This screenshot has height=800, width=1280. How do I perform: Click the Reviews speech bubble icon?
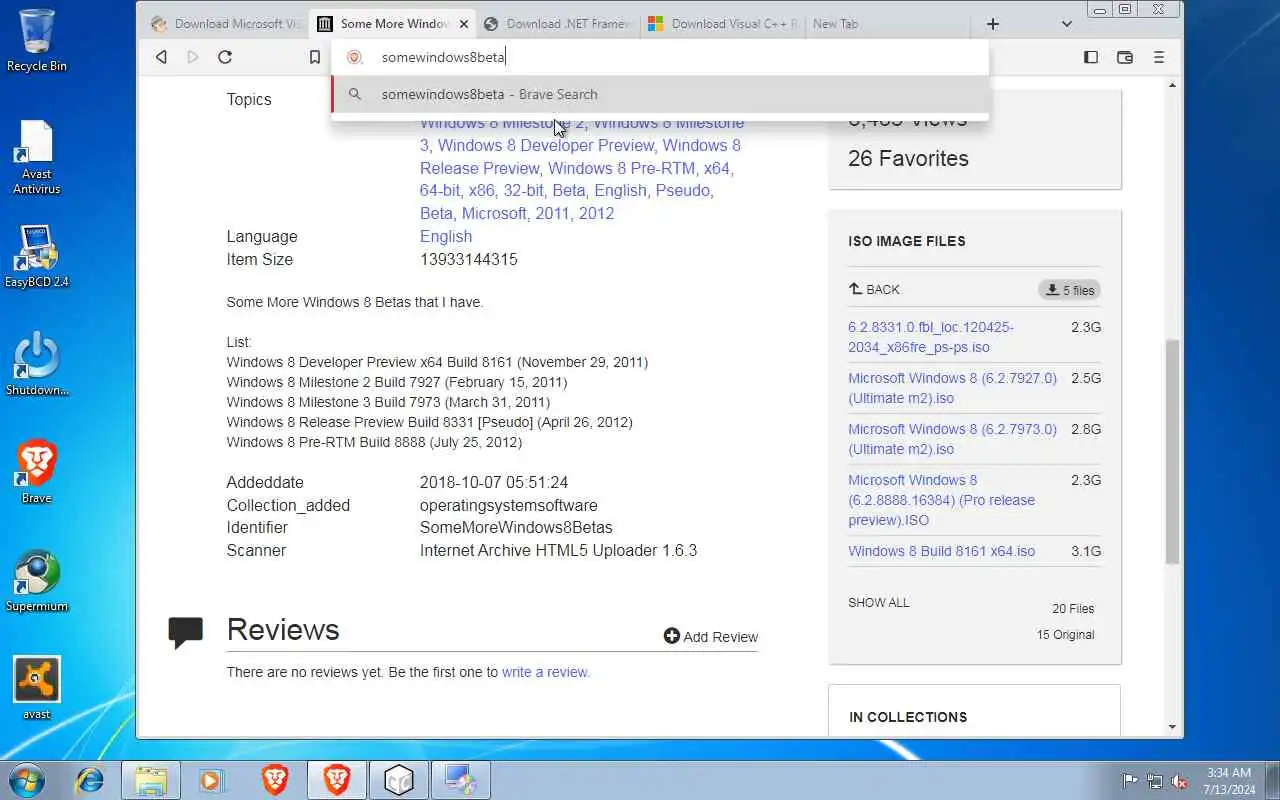click(x=185, y=632)
